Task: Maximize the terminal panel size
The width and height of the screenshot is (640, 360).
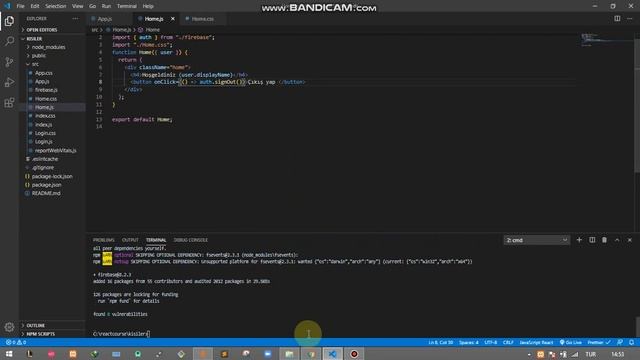Action: point(617,240)
